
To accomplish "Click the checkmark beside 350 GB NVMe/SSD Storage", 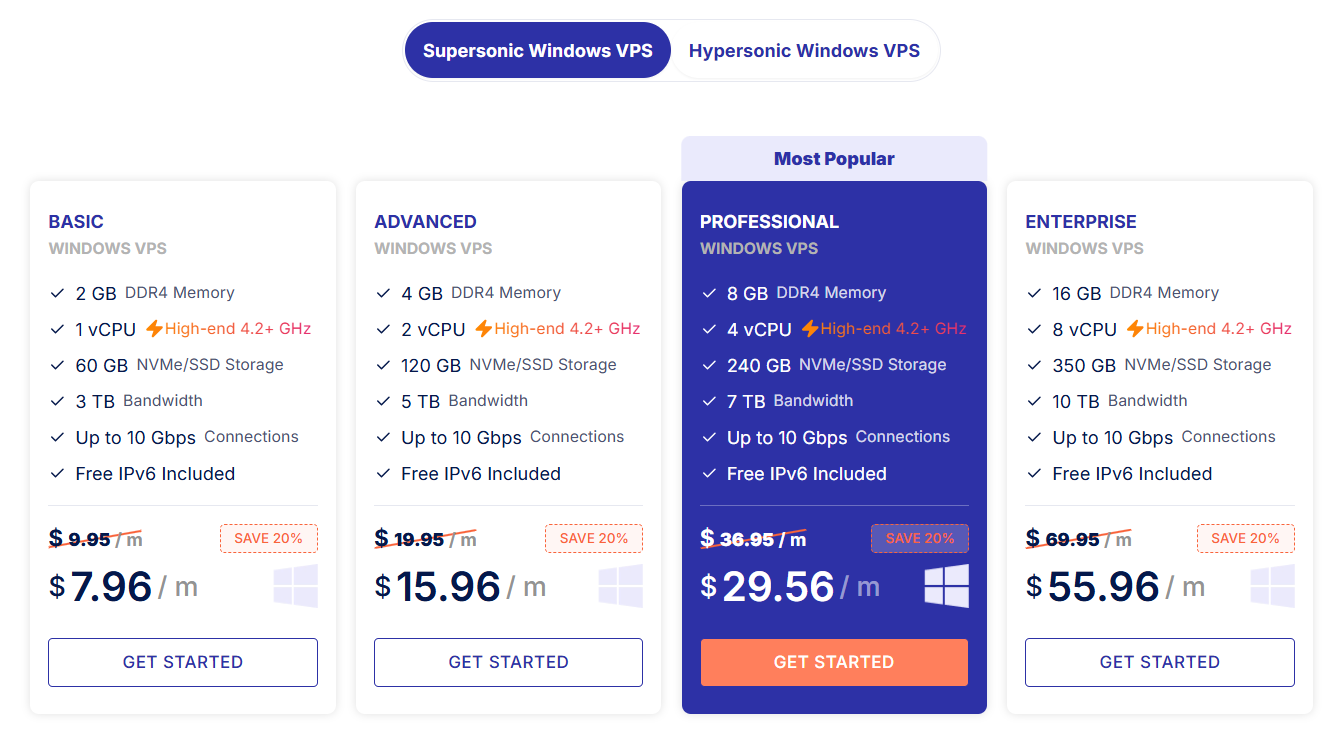I will pos(1034,365).
